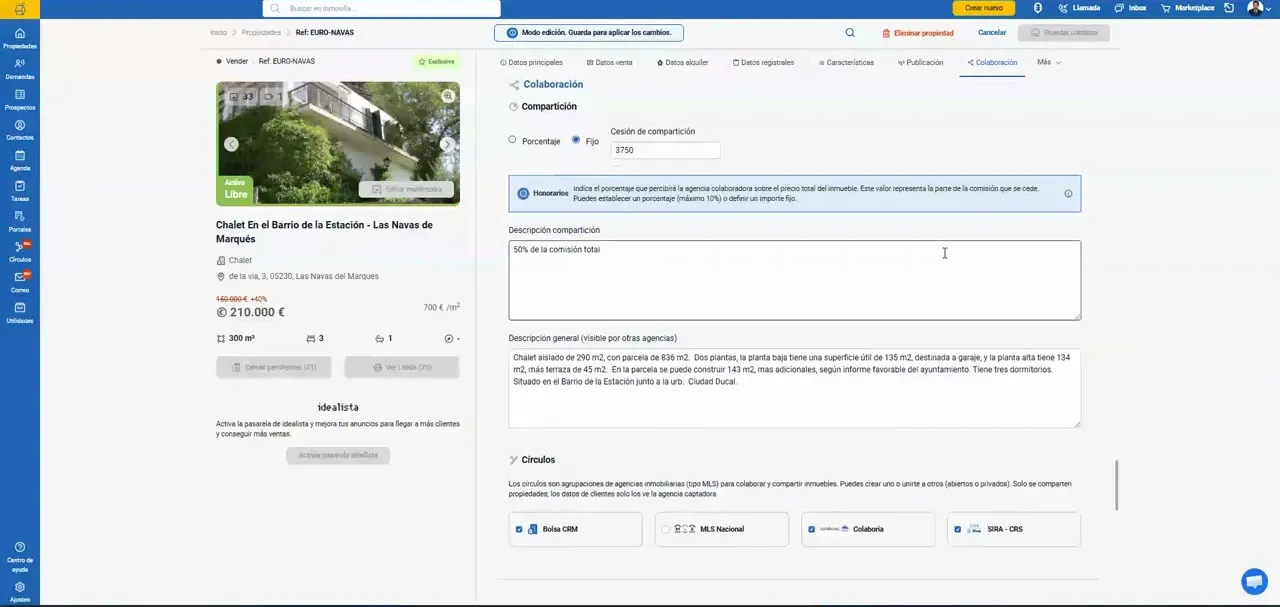Open the Publicación tab
Viewport: 1280px width, 607px height.
click(x=920, y=62)
